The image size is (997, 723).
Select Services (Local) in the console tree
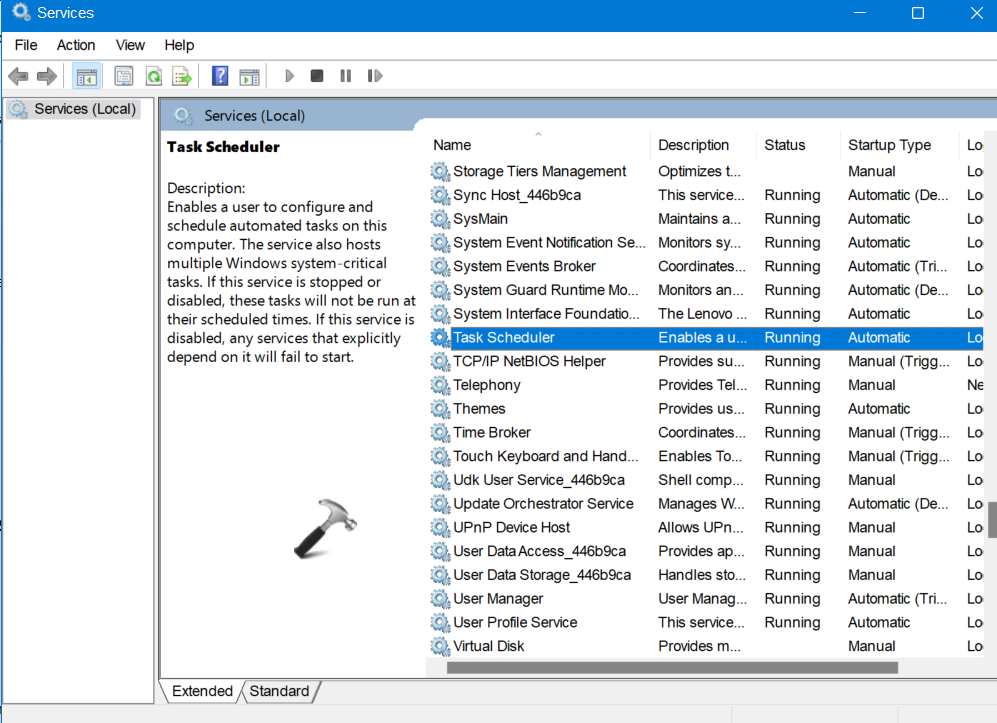tap(84, 109)
